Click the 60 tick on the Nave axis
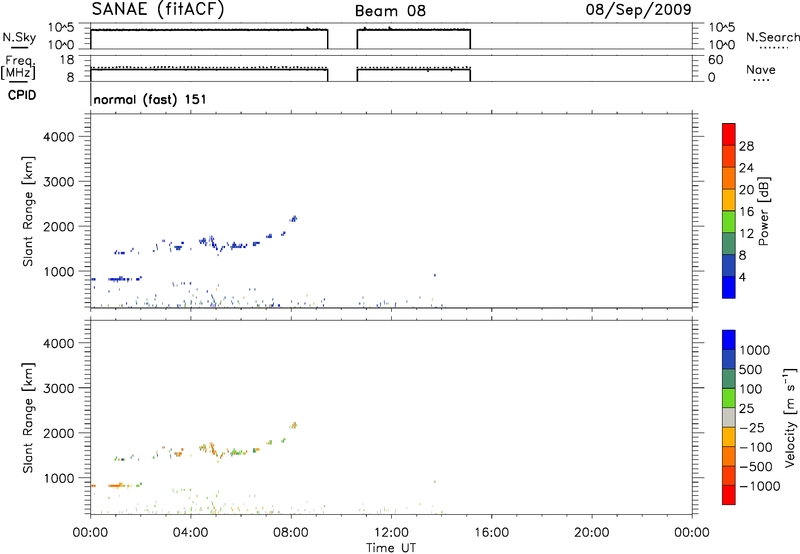800x554 pixels. (x=715, y=60)
